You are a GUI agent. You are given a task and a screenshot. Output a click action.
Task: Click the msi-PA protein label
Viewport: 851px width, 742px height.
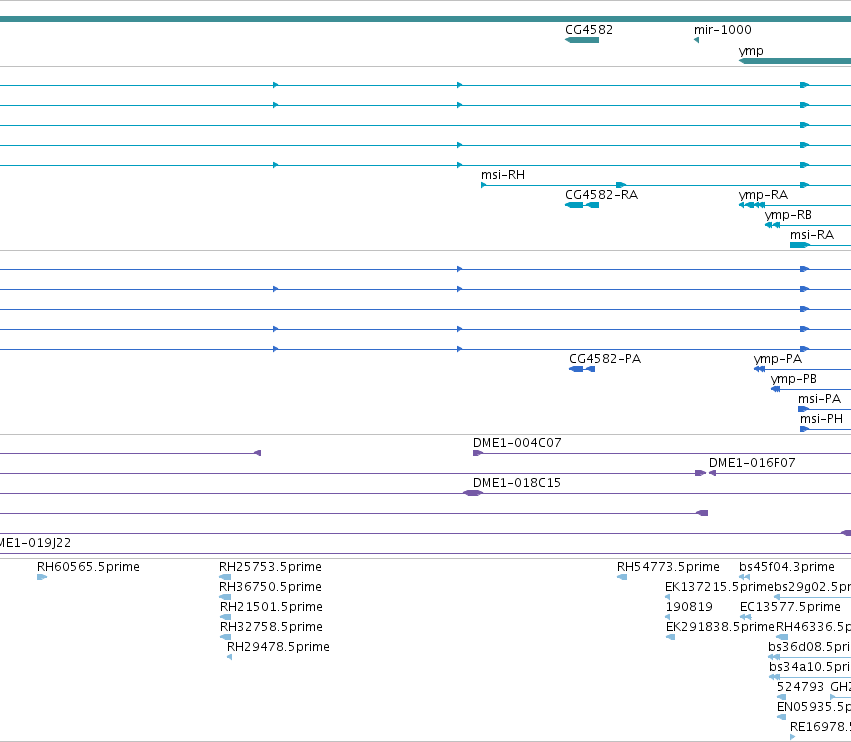pyautogui.click(x=819, y=399)
